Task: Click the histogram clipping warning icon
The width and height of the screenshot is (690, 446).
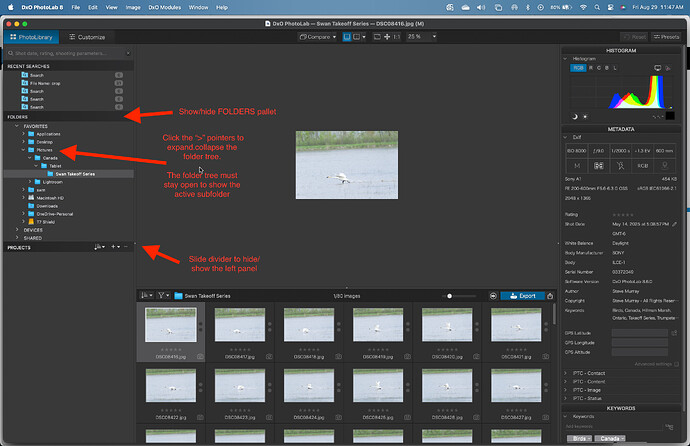Action: click(x=668, y=68)
